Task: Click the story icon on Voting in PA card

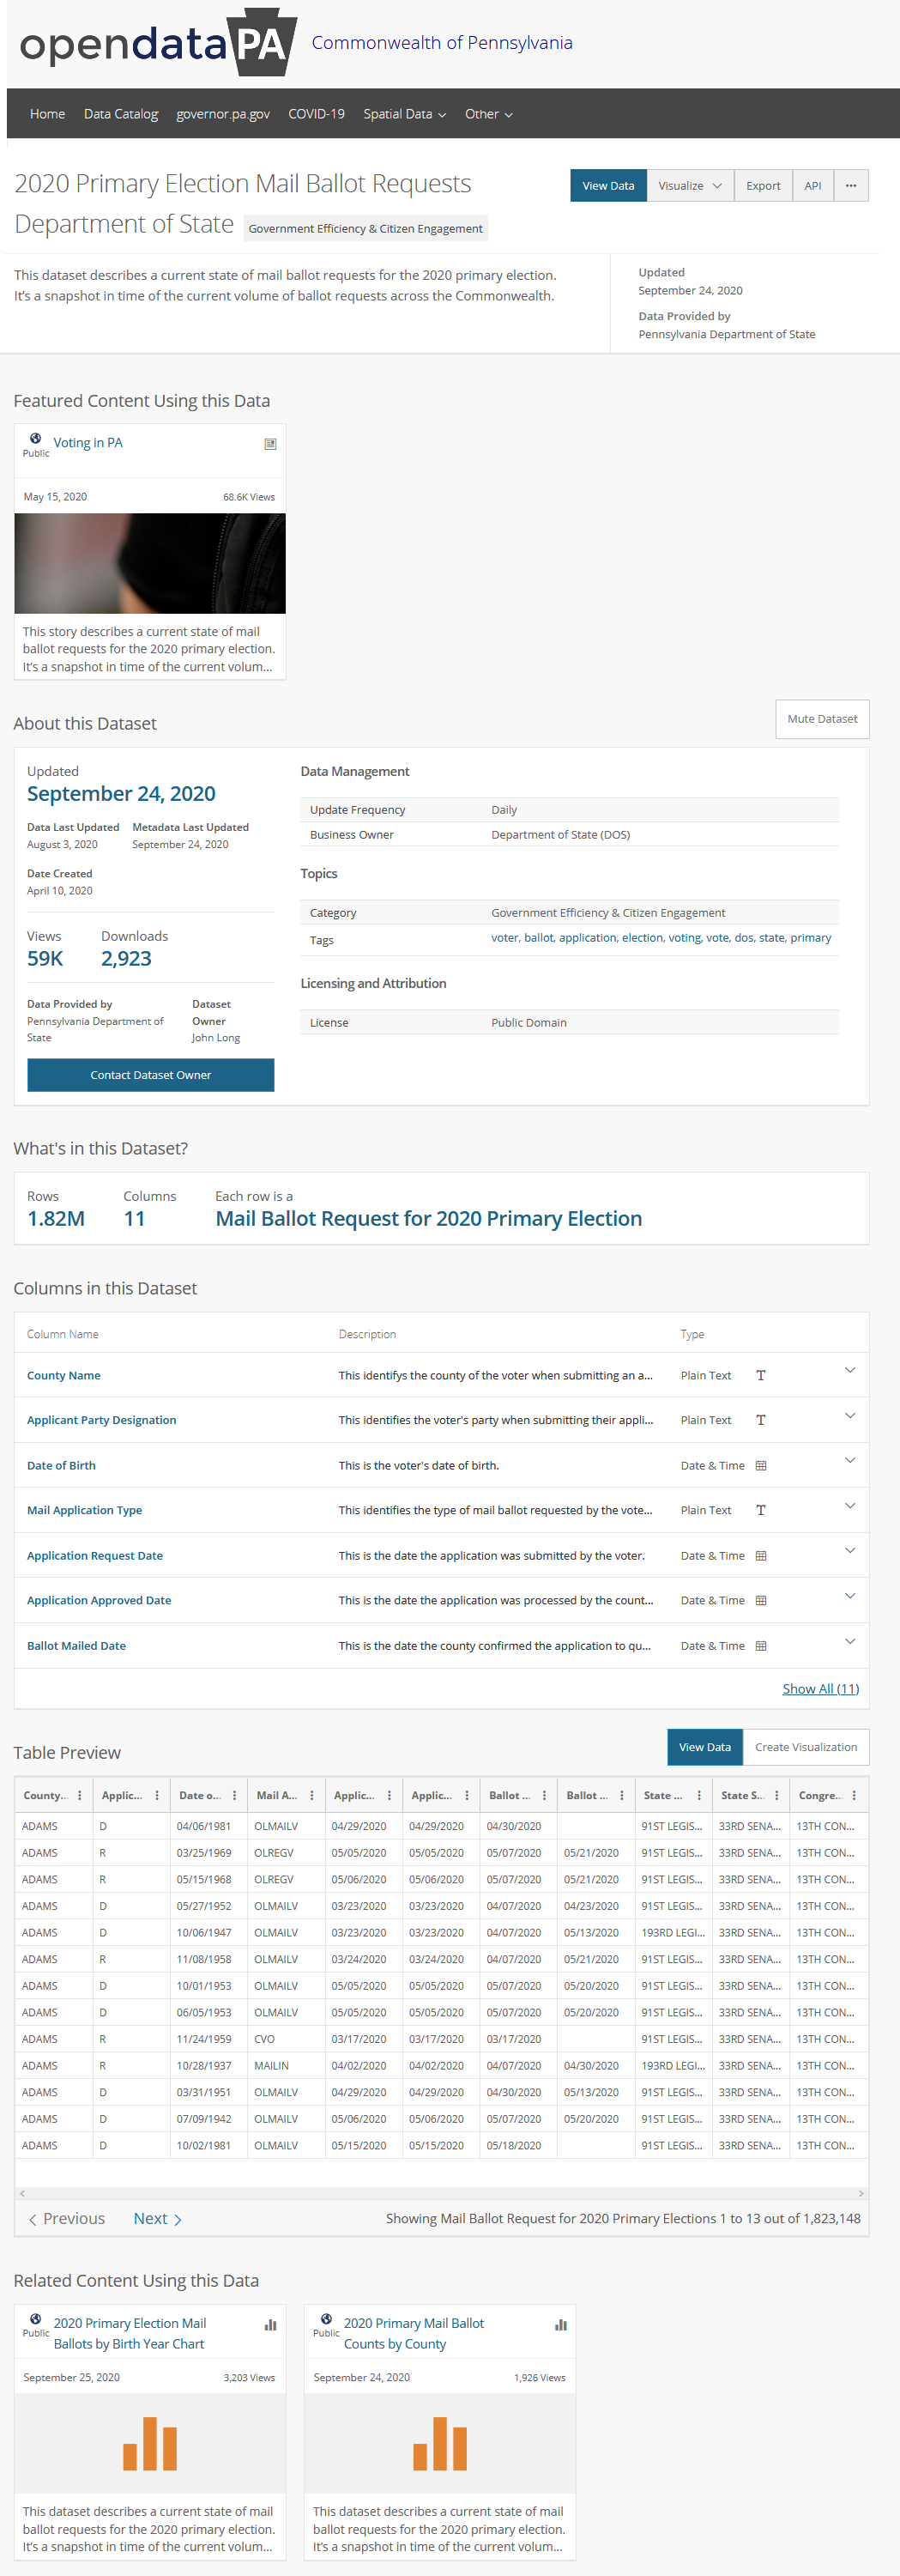Action: click(270, 444)
